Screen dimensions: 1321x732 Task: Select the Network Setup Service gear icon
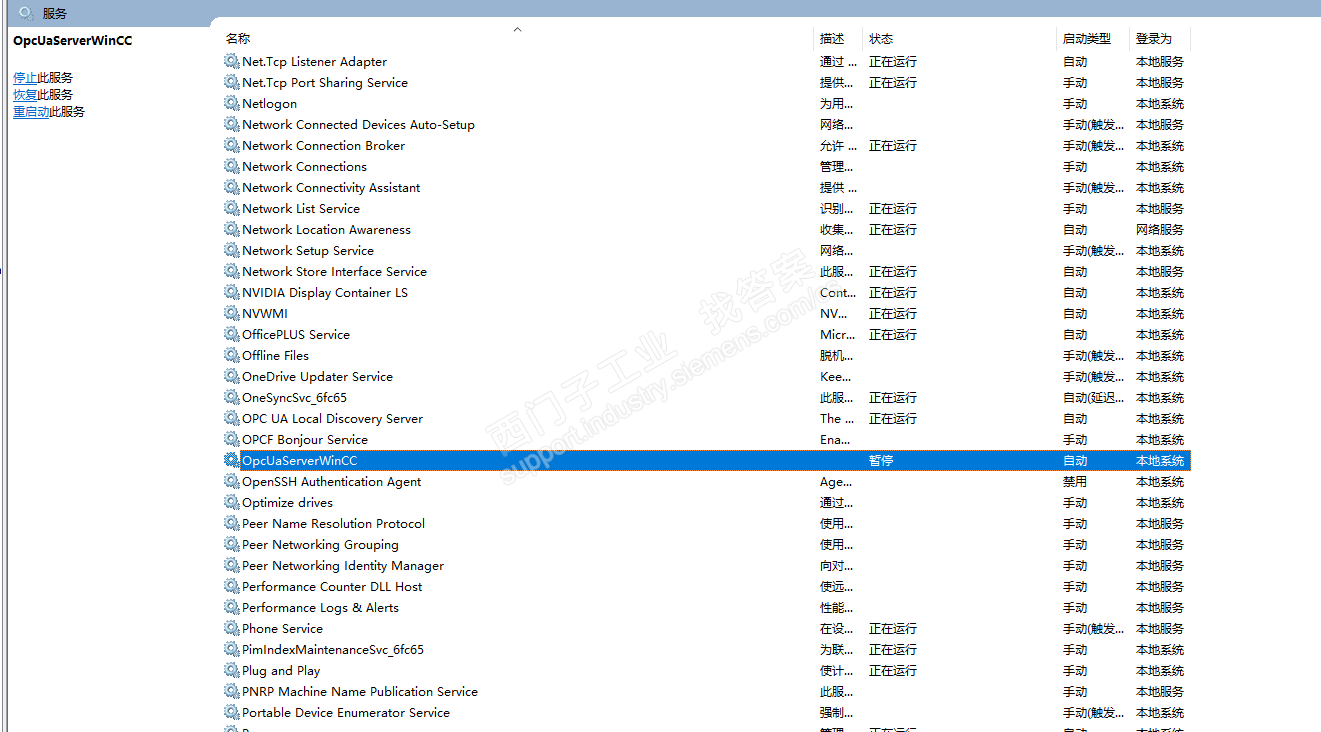[x=232, y=250]
